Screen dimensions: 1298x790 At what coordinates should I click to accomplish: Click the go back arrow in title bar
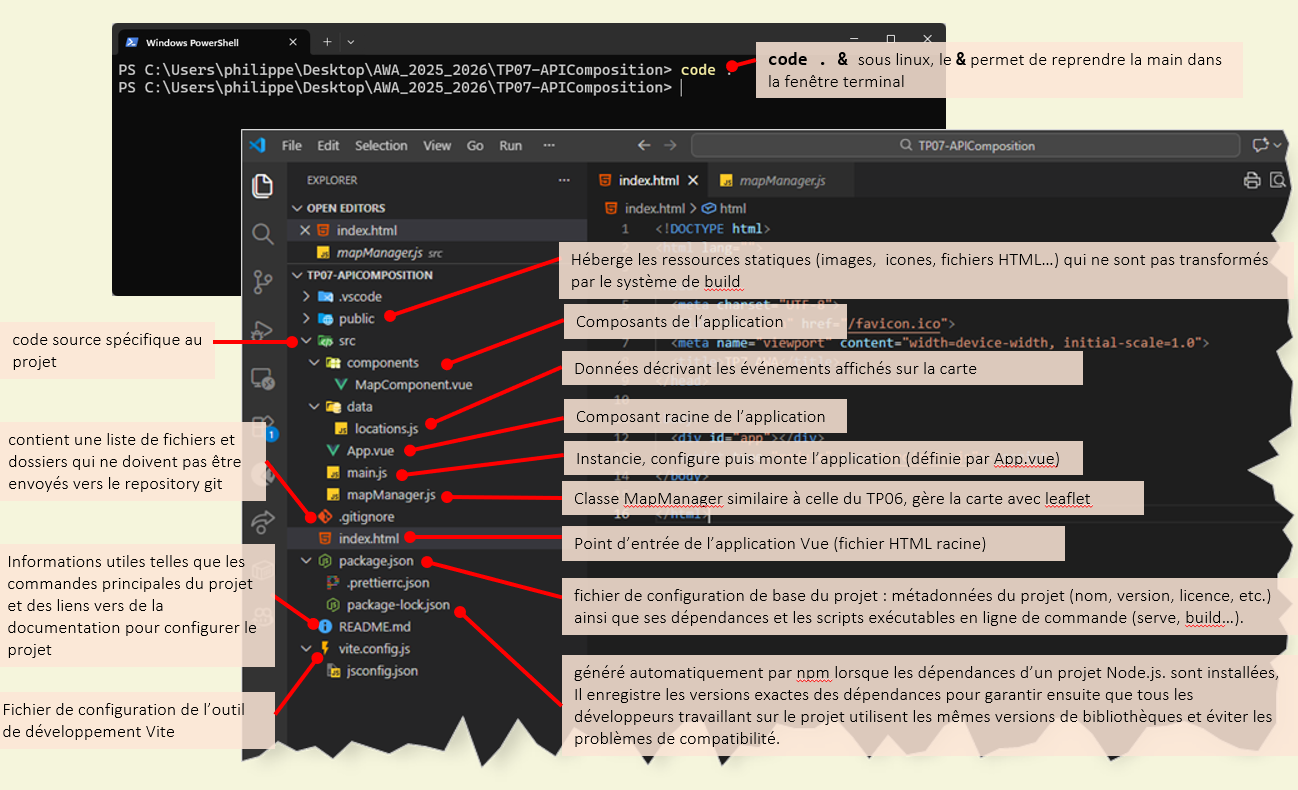point(644,145)
